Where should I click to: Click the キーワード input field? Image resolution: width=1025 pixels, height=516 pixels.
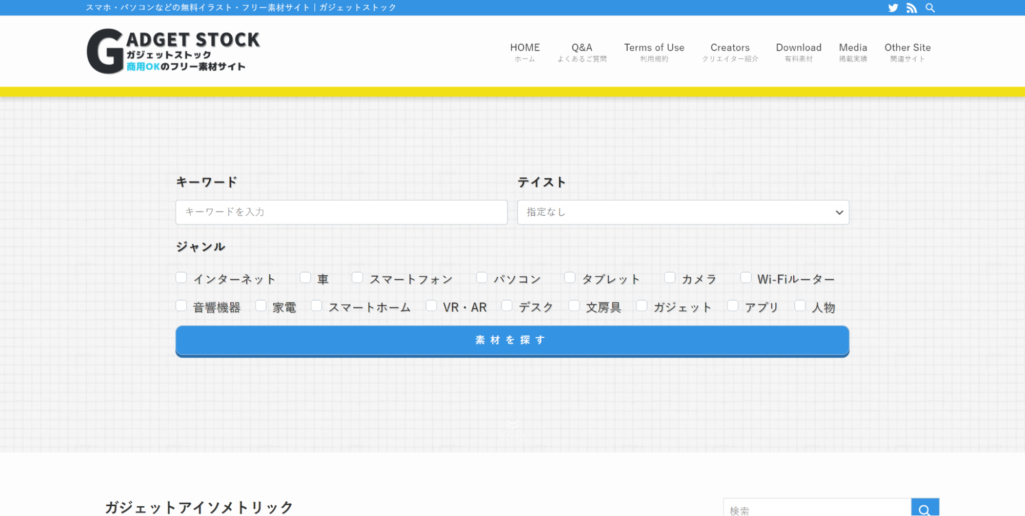tap(341, 212)
